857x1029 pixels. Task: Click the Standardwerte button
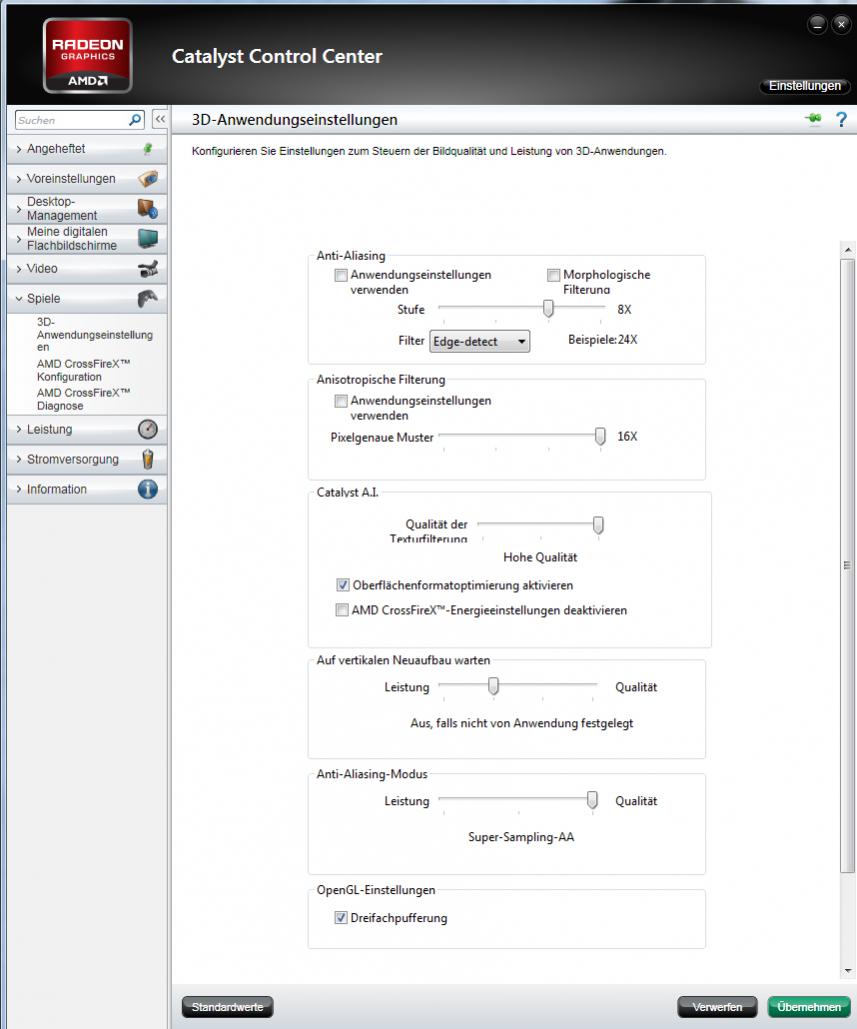228,1007
